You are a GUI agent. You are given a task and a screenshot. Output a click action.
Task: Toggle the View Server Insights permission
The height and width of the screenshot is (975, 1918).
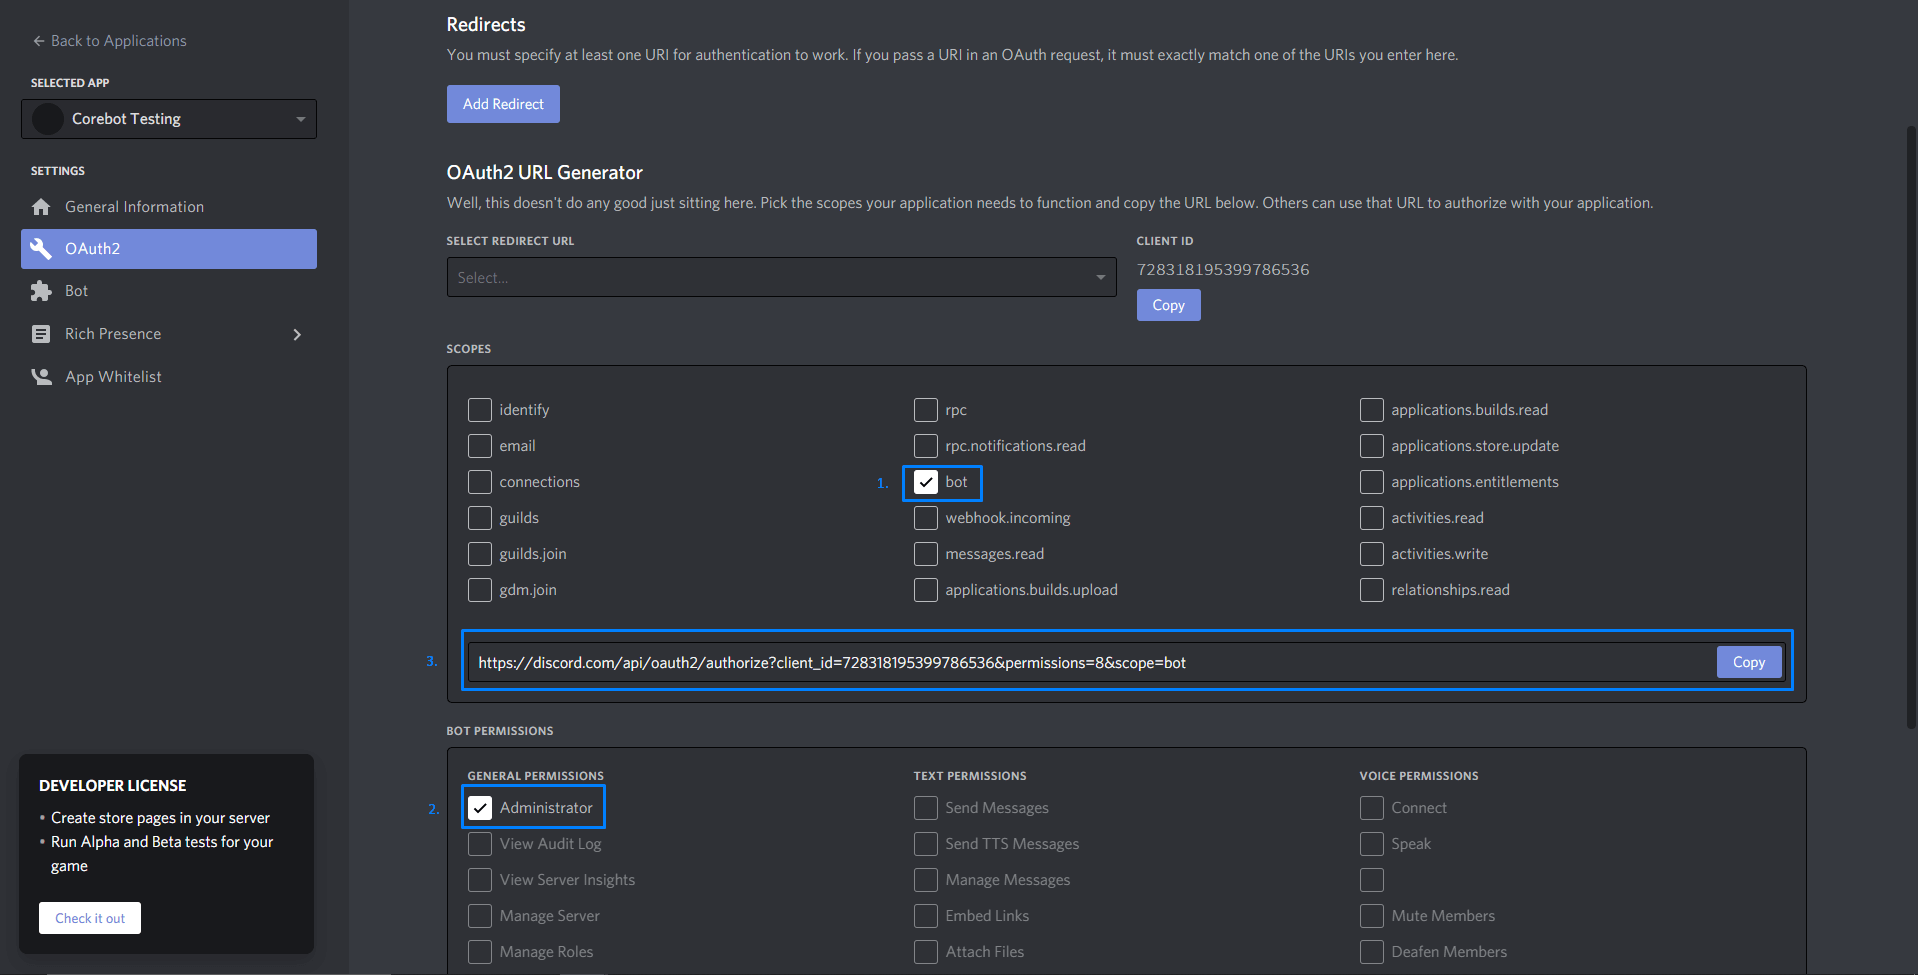pyautogui.click(x=480, y=880)
